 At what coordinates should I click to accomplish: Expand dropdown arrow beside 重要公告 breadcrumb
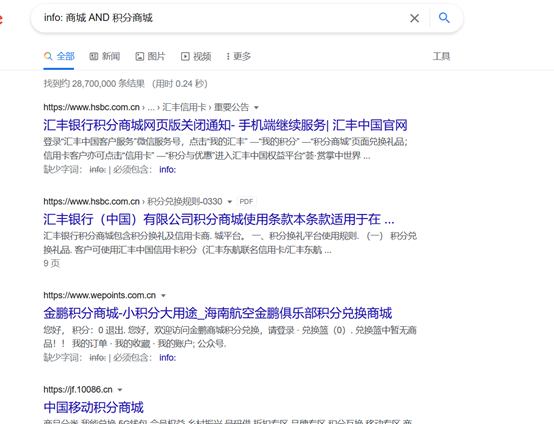(x=256, y=107)
